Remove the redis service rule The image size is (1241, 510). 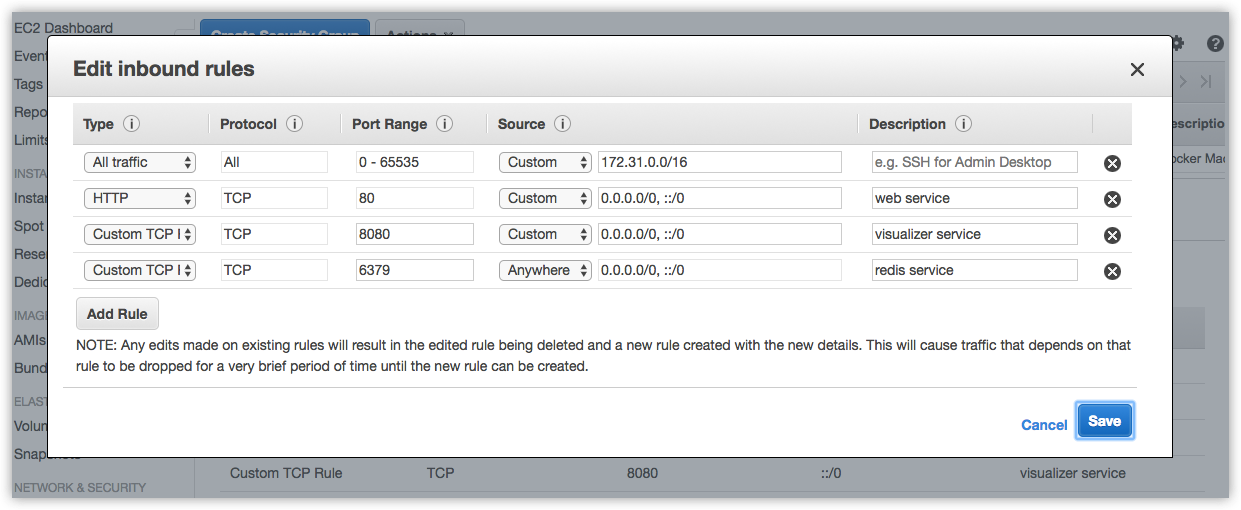coord(1111,271)
